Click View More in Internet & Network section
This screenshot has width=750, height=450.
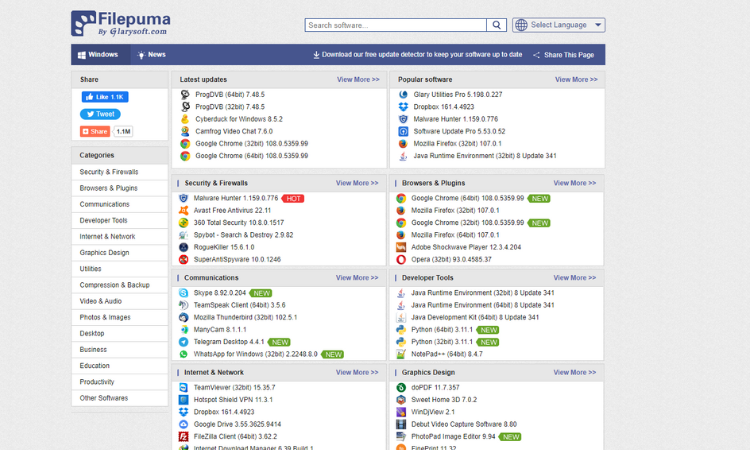pos(357,372)
